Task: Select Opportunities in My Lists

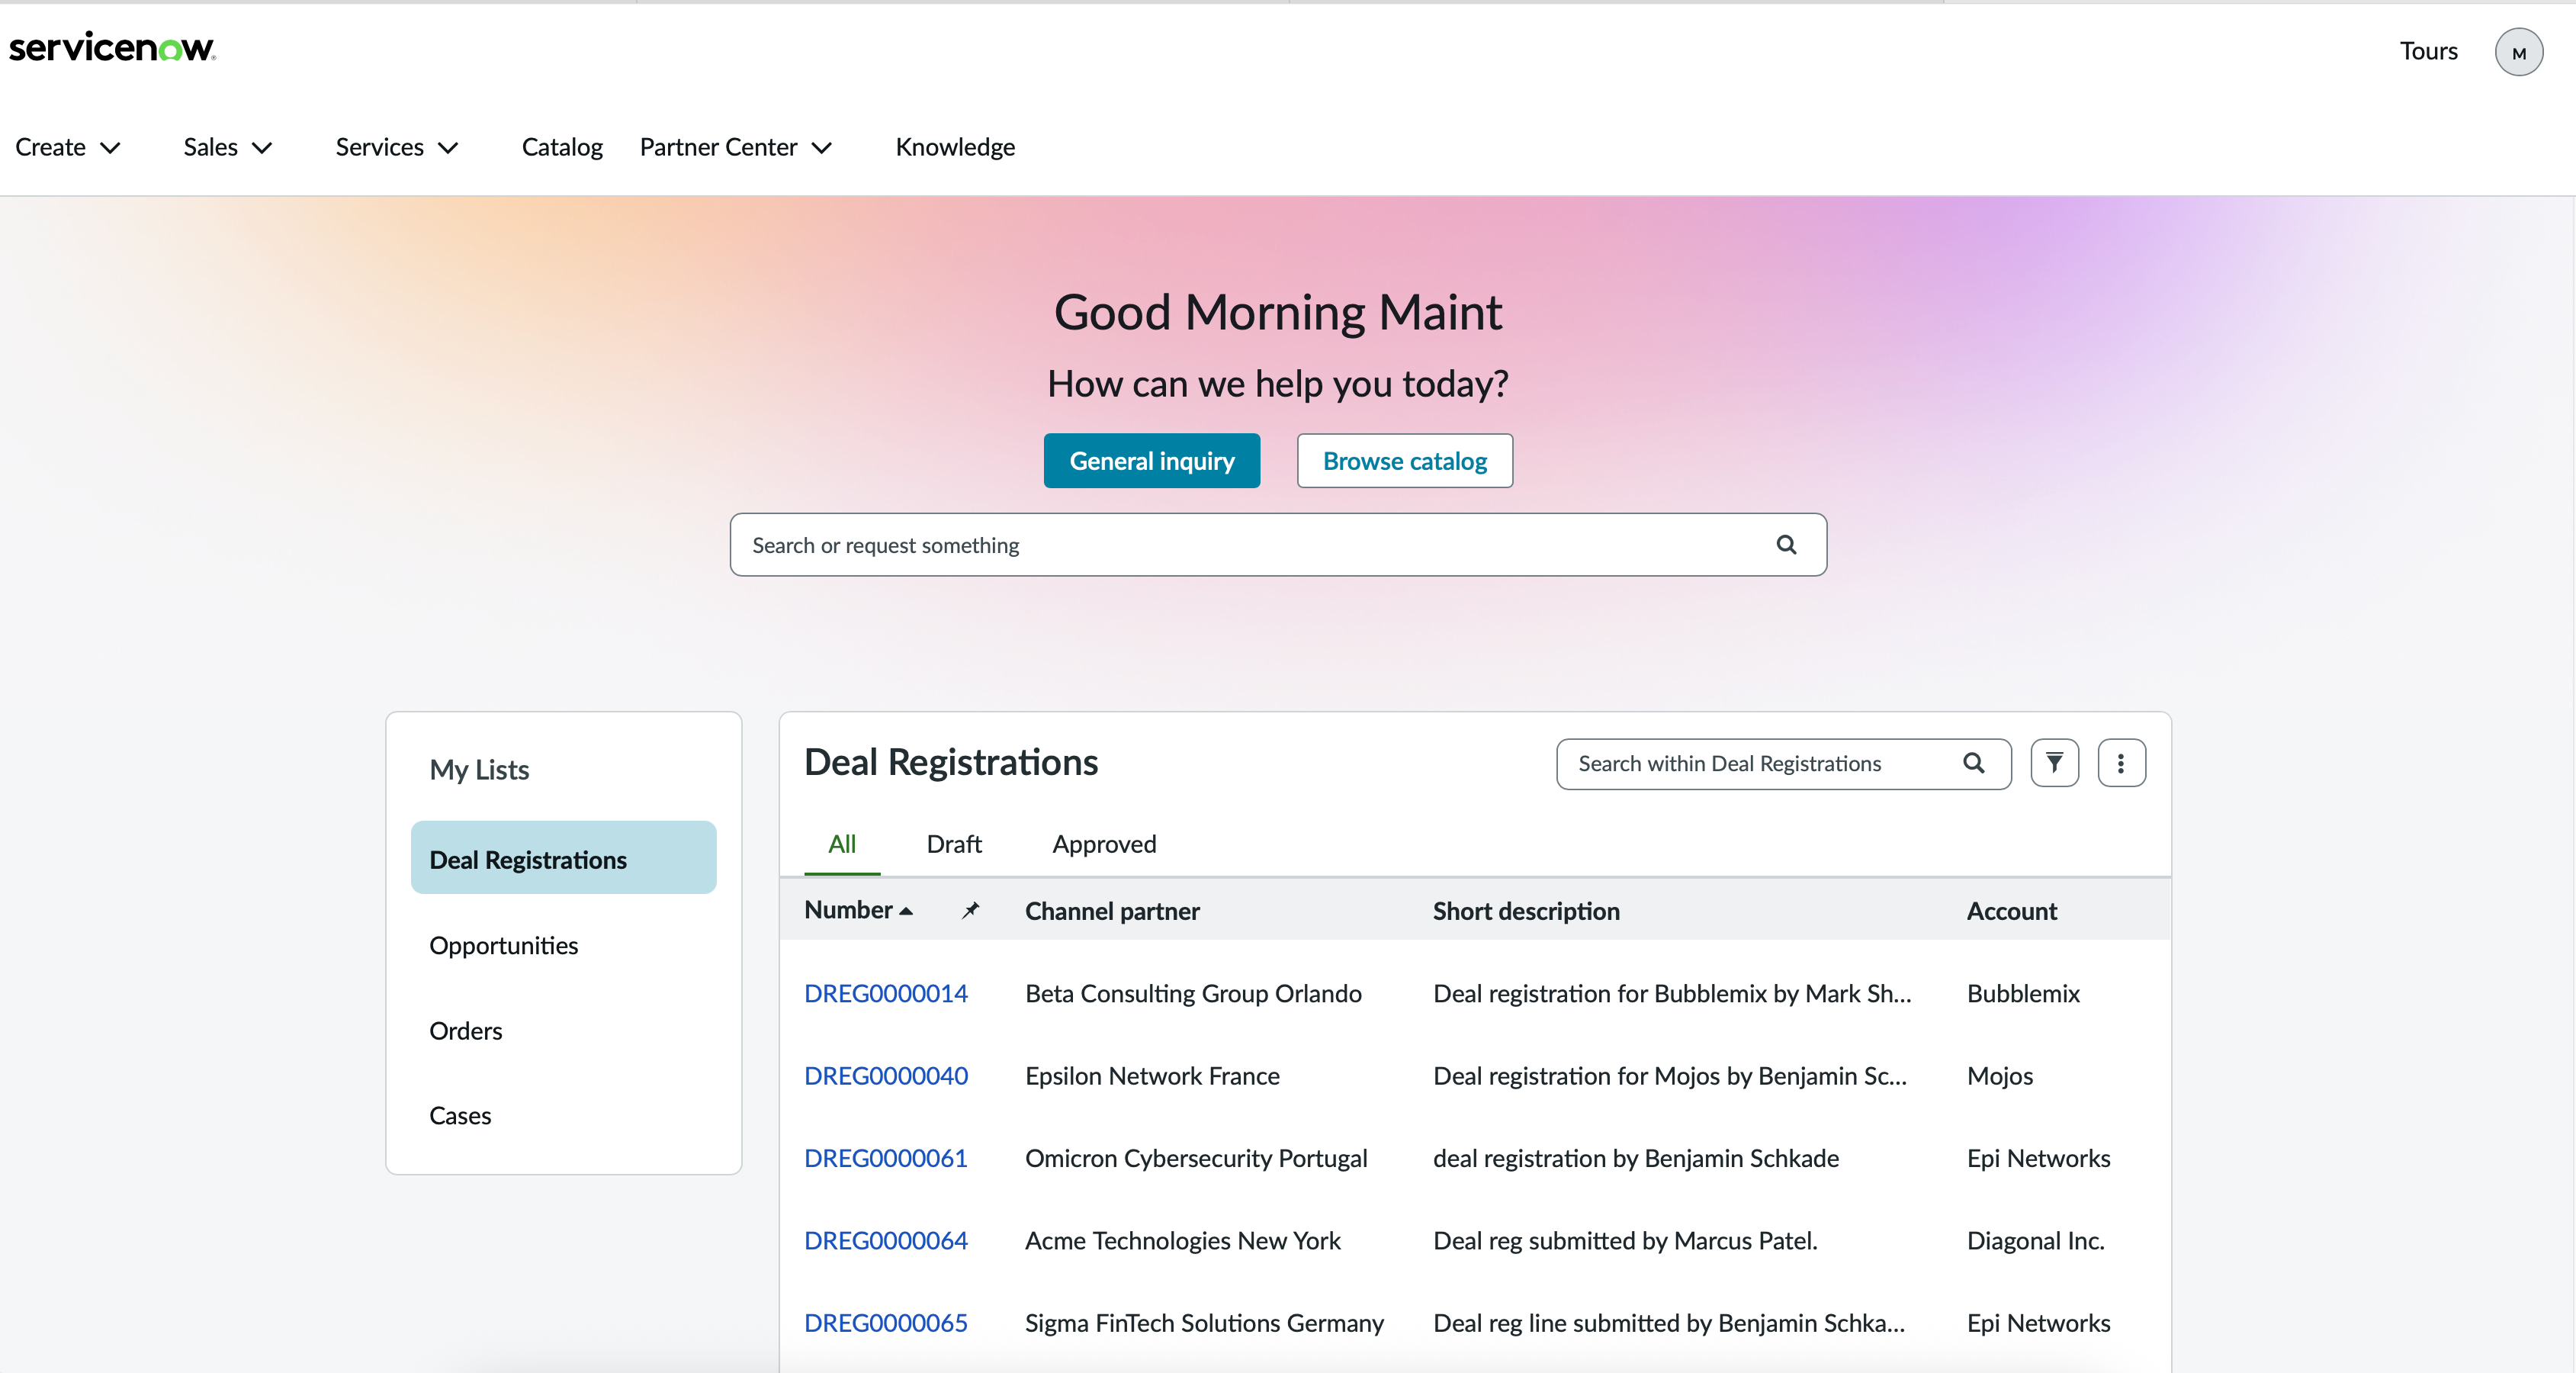Action: [x=503, y=945]
